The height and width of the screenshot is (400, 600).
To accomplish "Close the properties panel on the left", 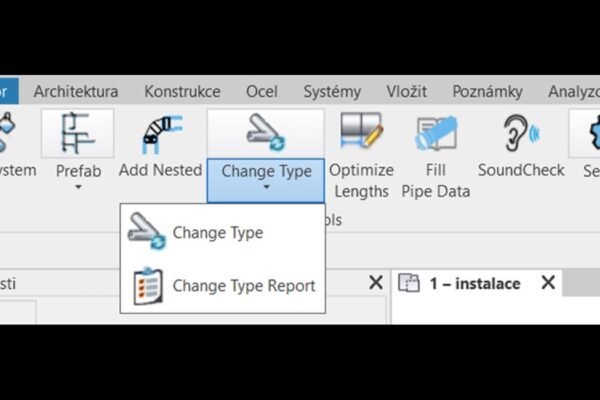I will [x=376, y=283].
